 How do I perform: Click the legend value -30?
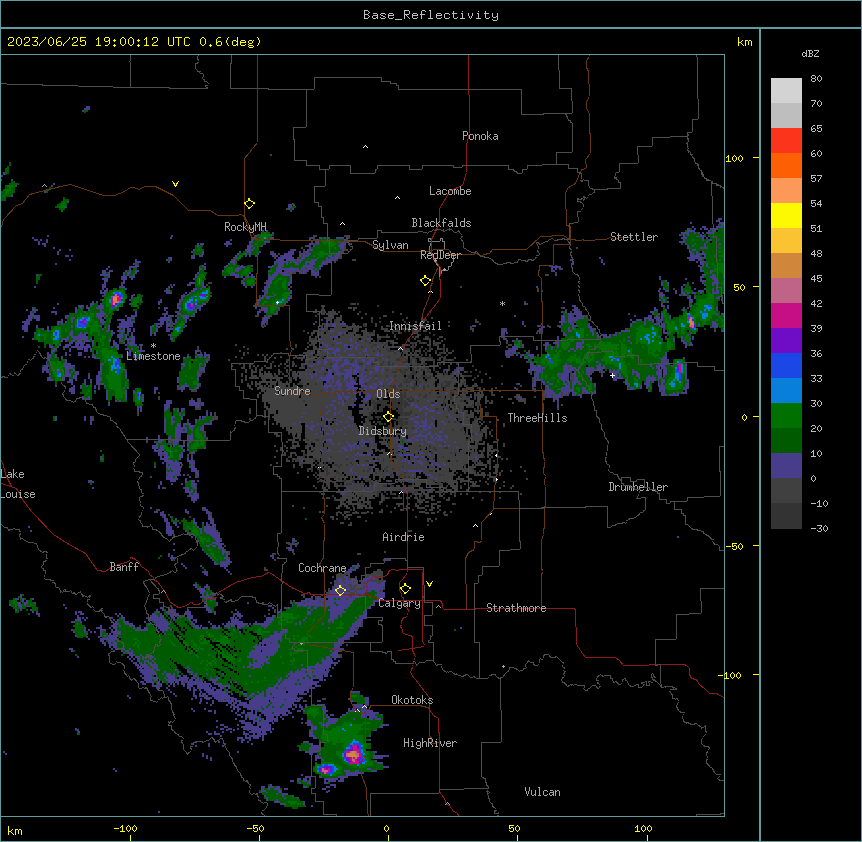(x=819, y=528)
